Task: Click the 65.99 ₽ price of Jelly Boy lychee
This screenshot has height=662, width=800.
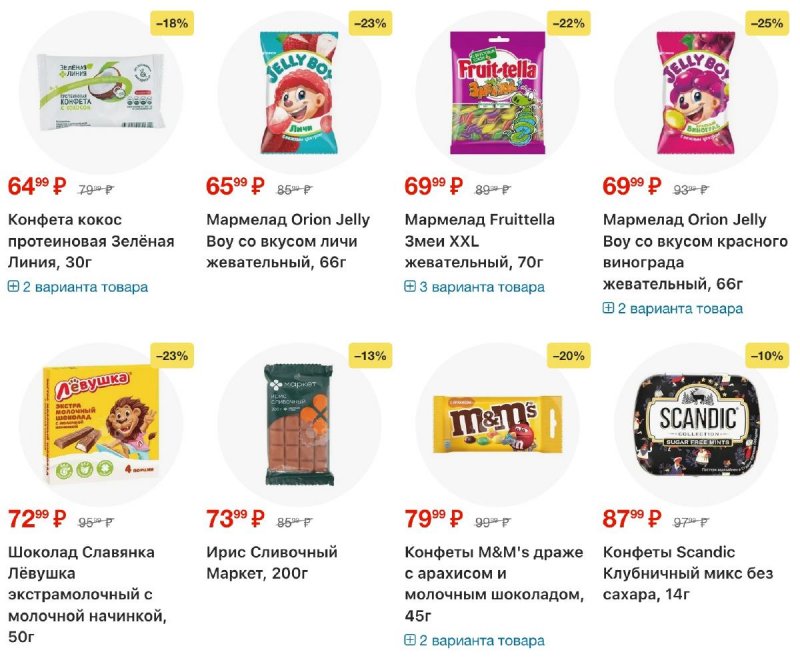Action: point(235,186)
